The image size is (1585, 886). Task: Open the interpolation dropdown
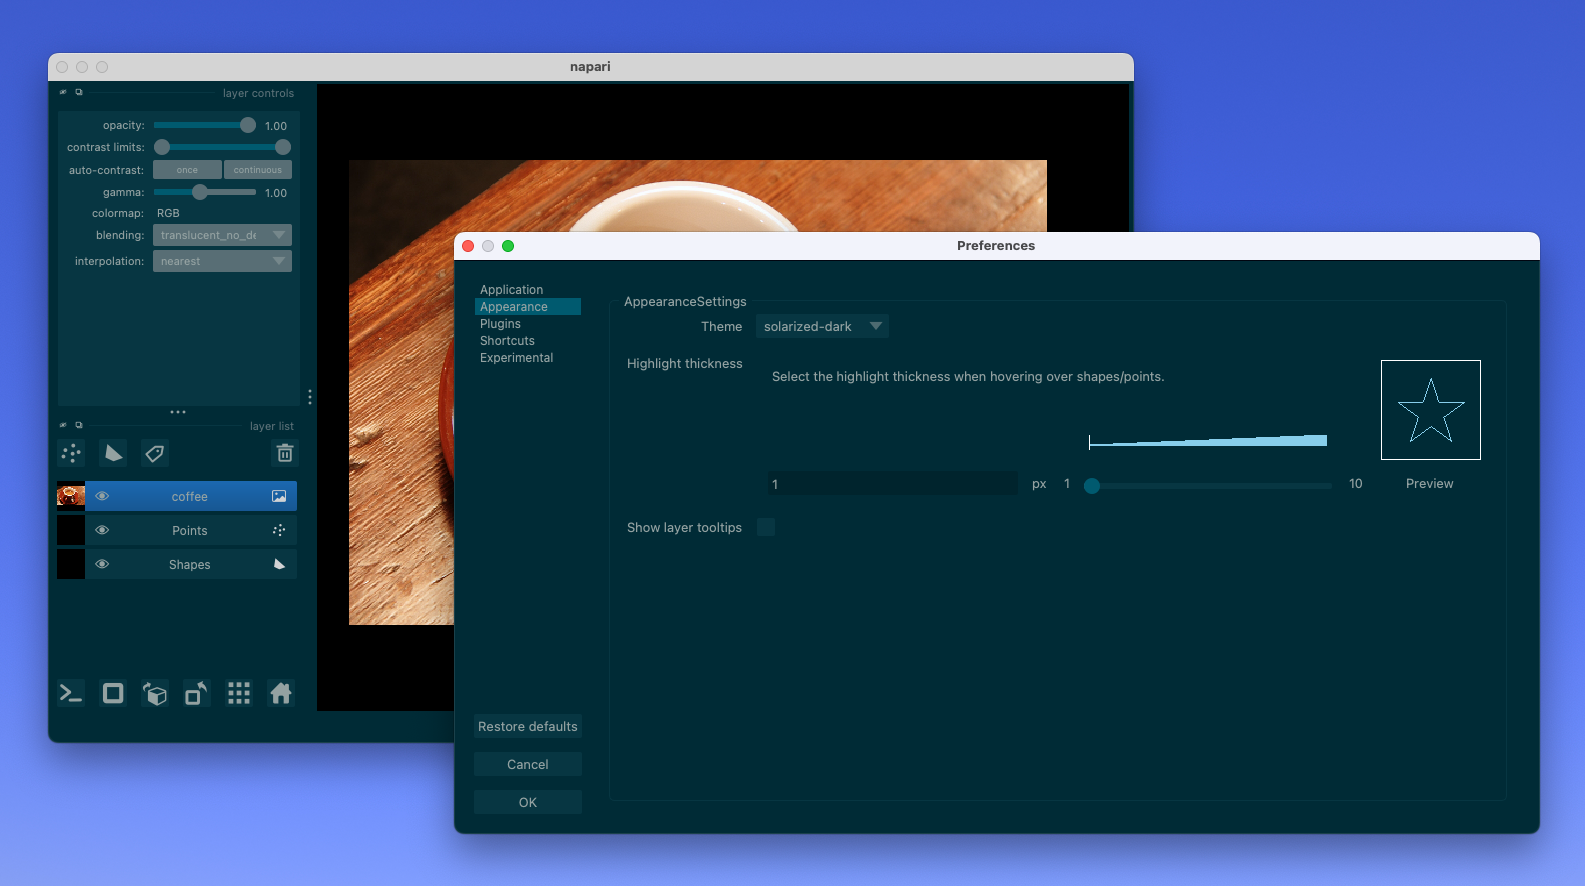(222, 261)
